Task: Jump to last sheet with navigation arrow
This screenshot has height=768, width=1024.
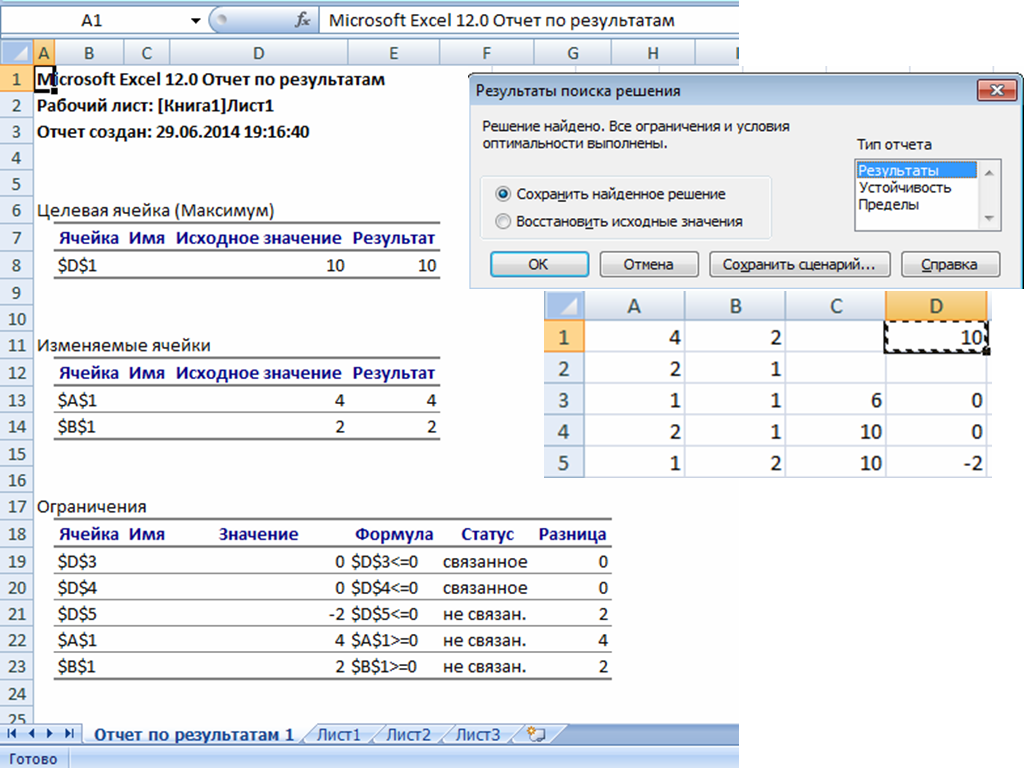Action: pyautogui.click(x=69, y=734)
